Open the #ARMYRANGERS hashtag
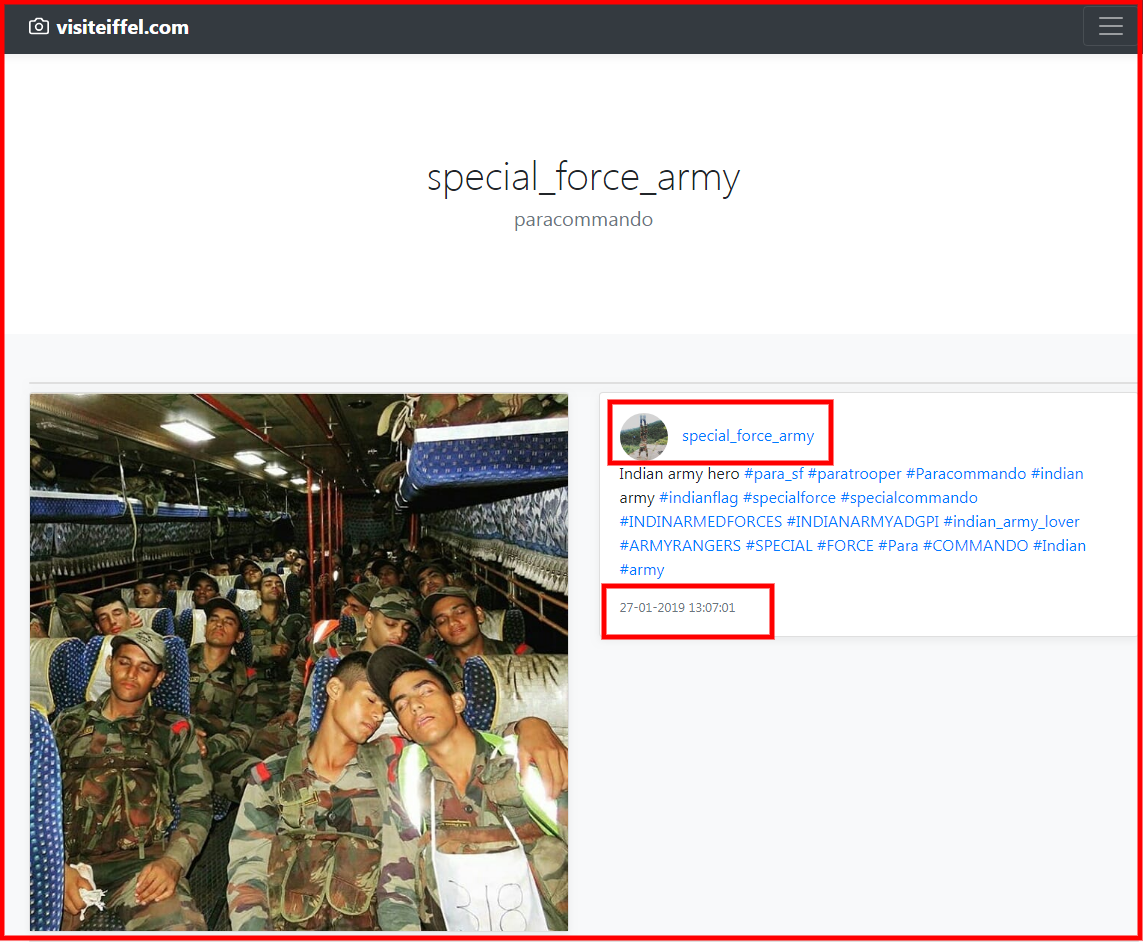 coord(680,546)
